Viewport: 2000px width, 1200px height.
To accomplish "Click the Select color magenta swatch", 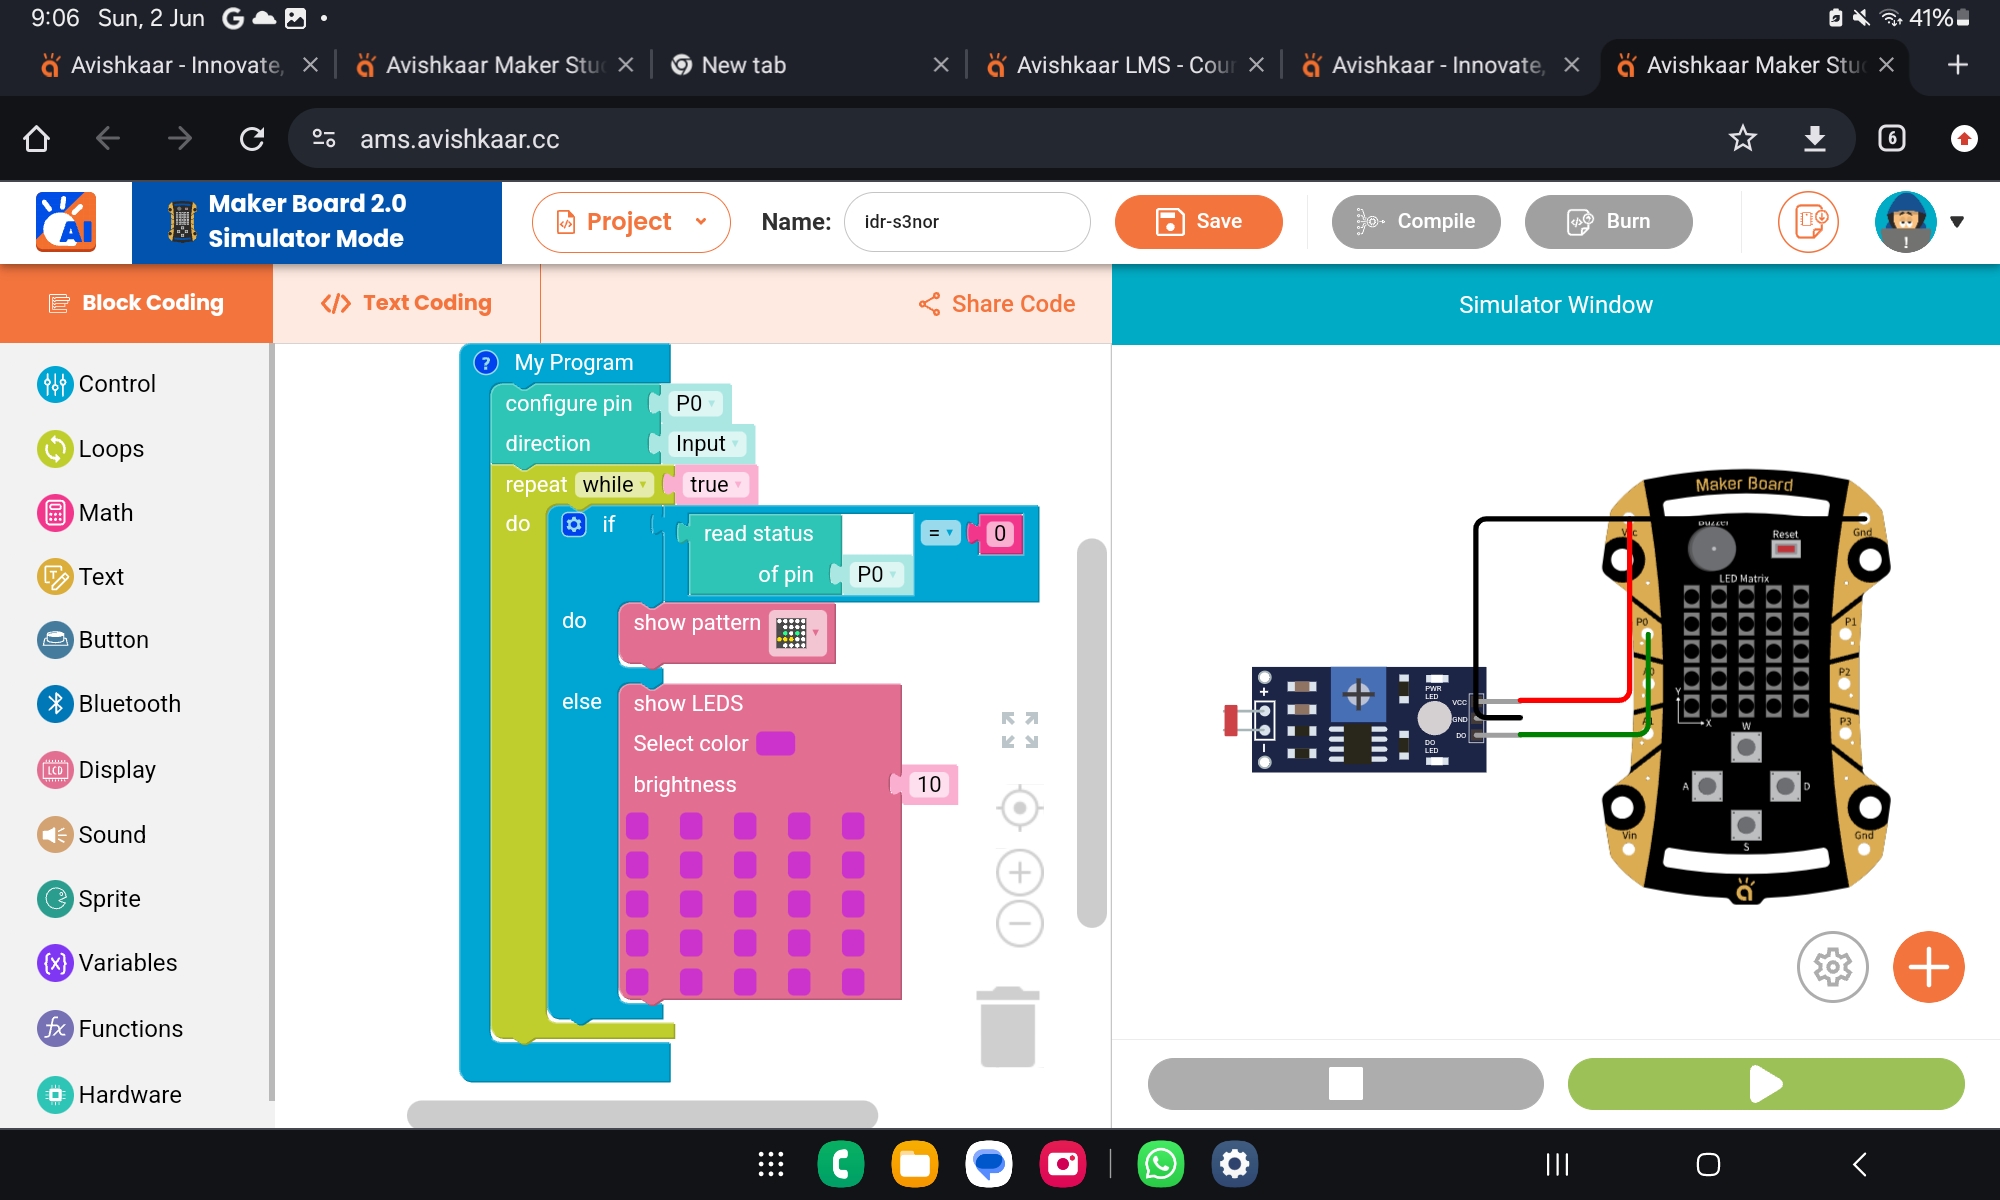I will coord(775,743).
